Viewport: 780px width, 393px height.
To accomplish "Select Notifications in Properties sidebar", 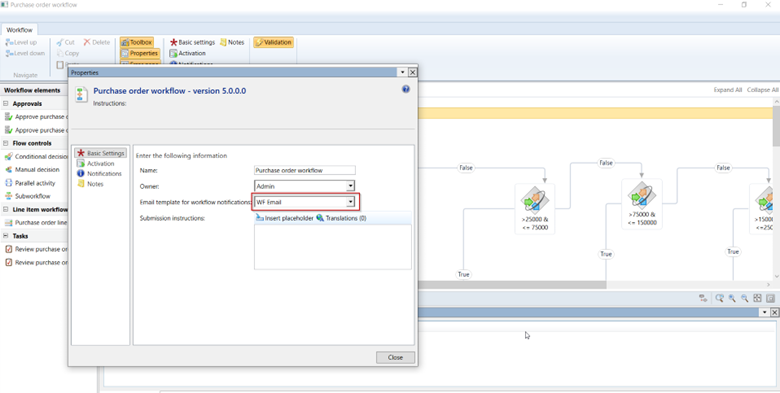I will click(99, 174).
